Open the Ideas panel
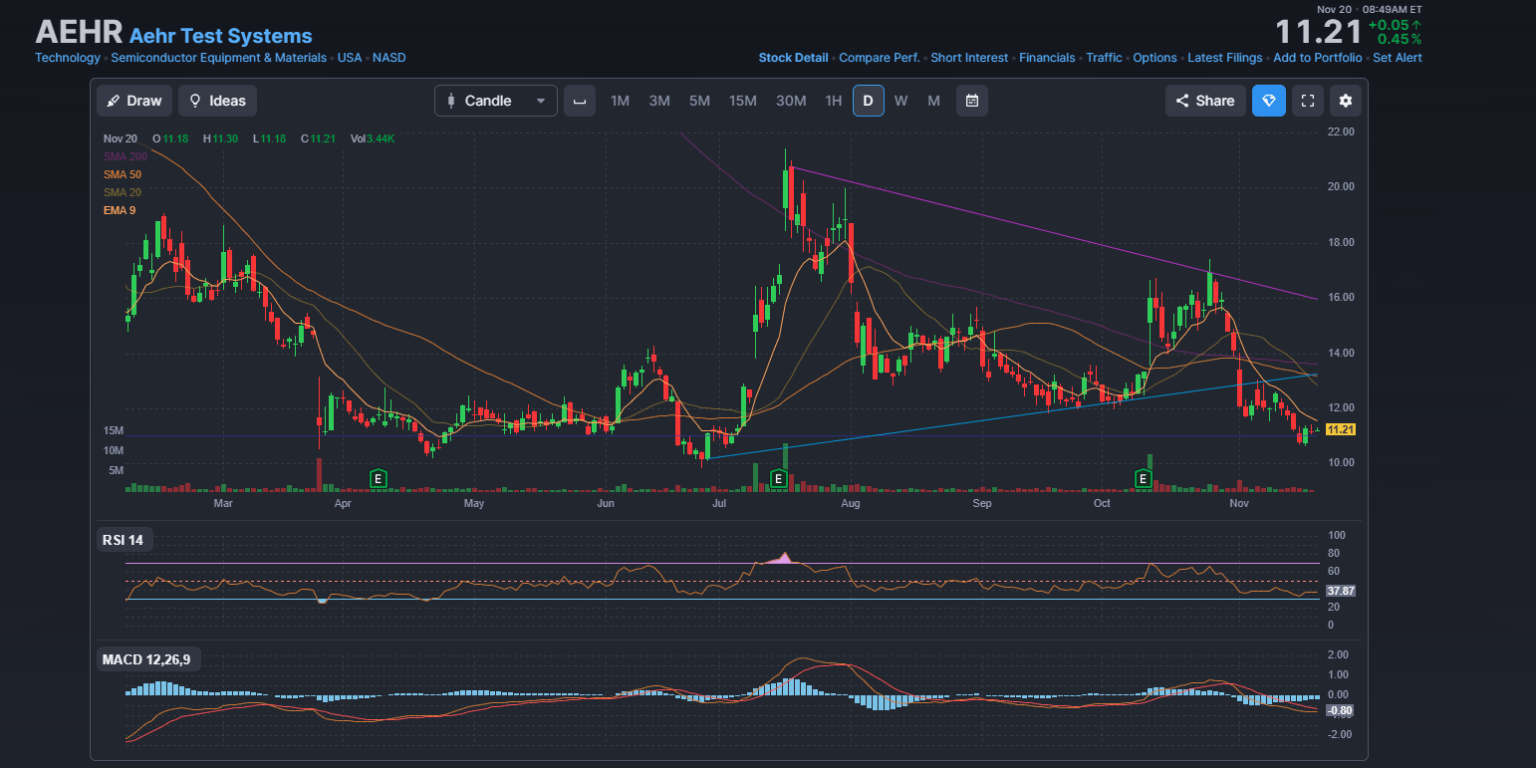This screenshot has height=768, width=1536. point(217,100)
